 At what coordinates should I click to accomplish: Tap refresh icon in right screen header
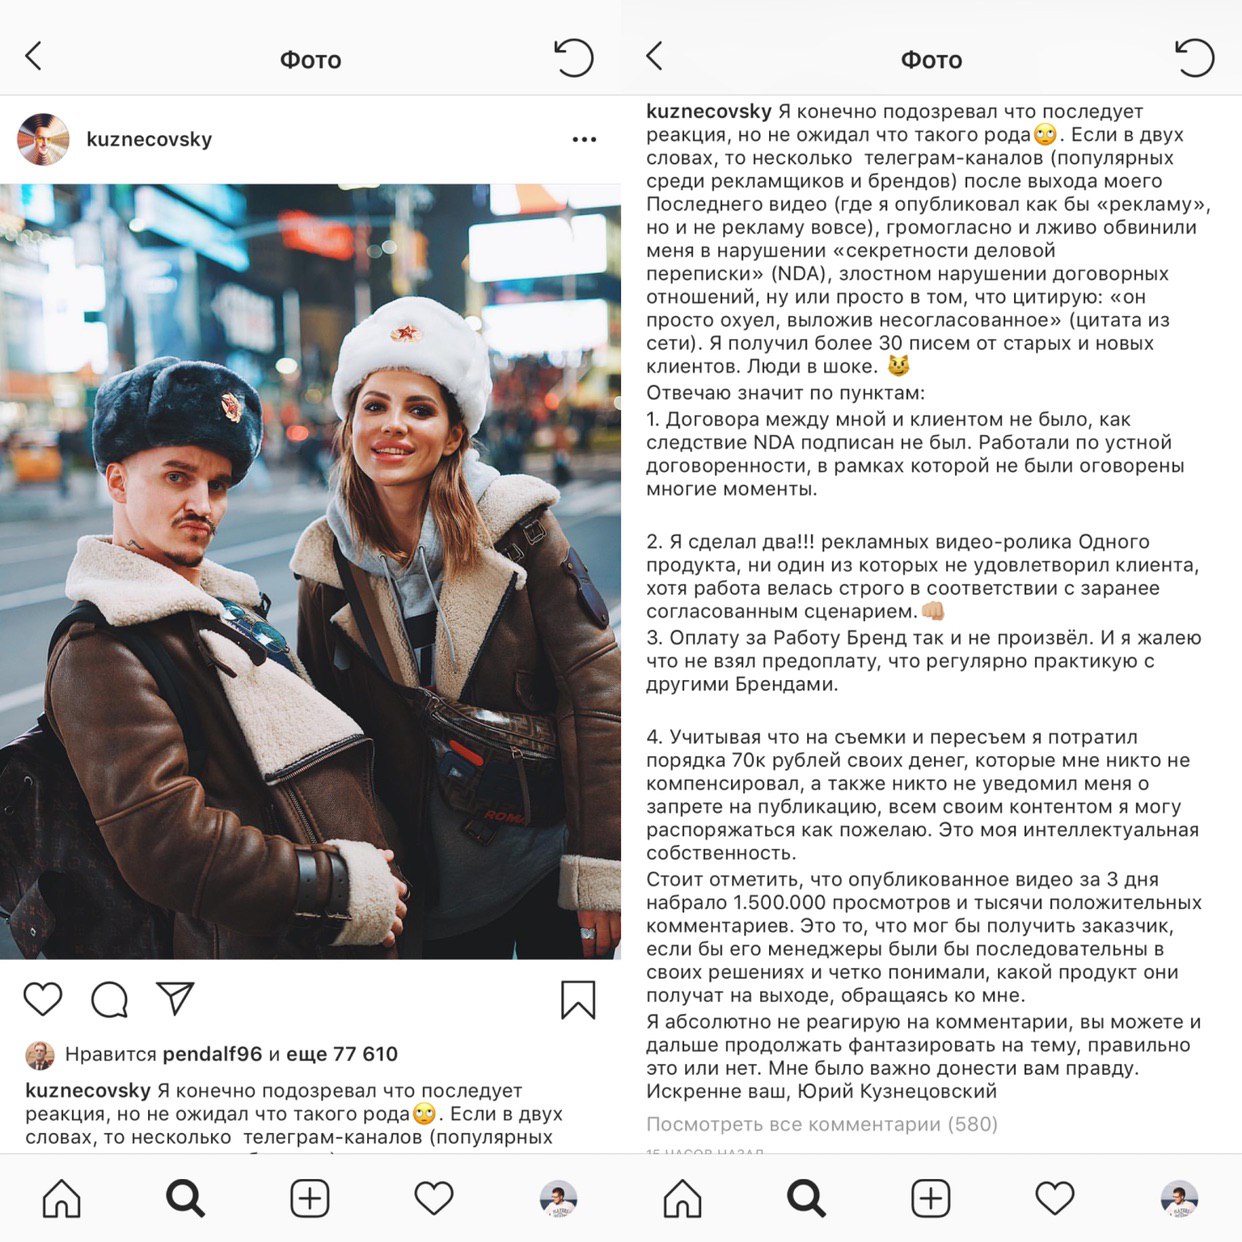click(x=1195, y=58)
